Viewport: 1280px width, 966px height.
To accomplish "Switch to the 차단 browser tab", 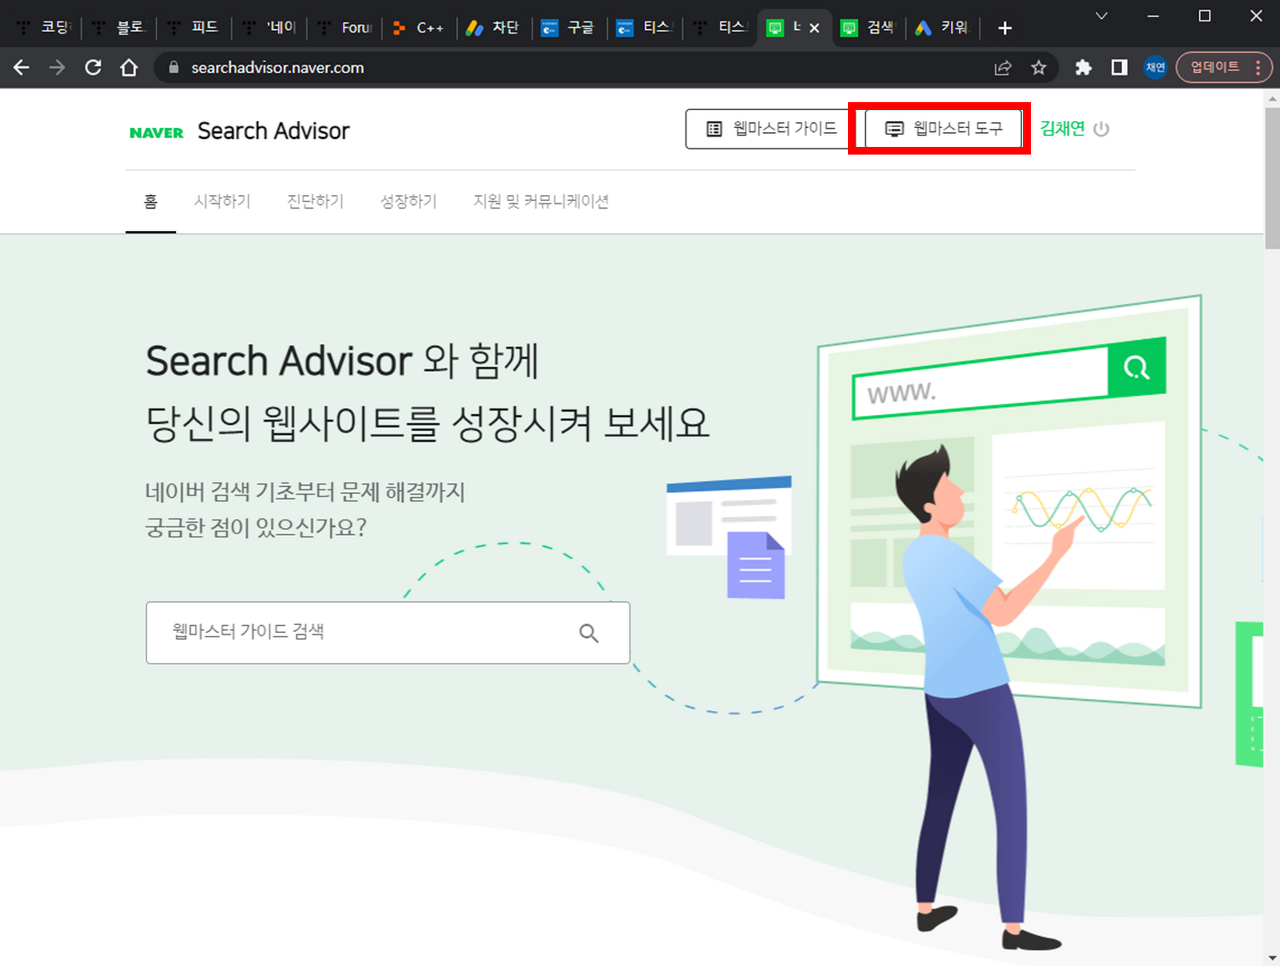I will pyautogui.click(x=495, y=28).
